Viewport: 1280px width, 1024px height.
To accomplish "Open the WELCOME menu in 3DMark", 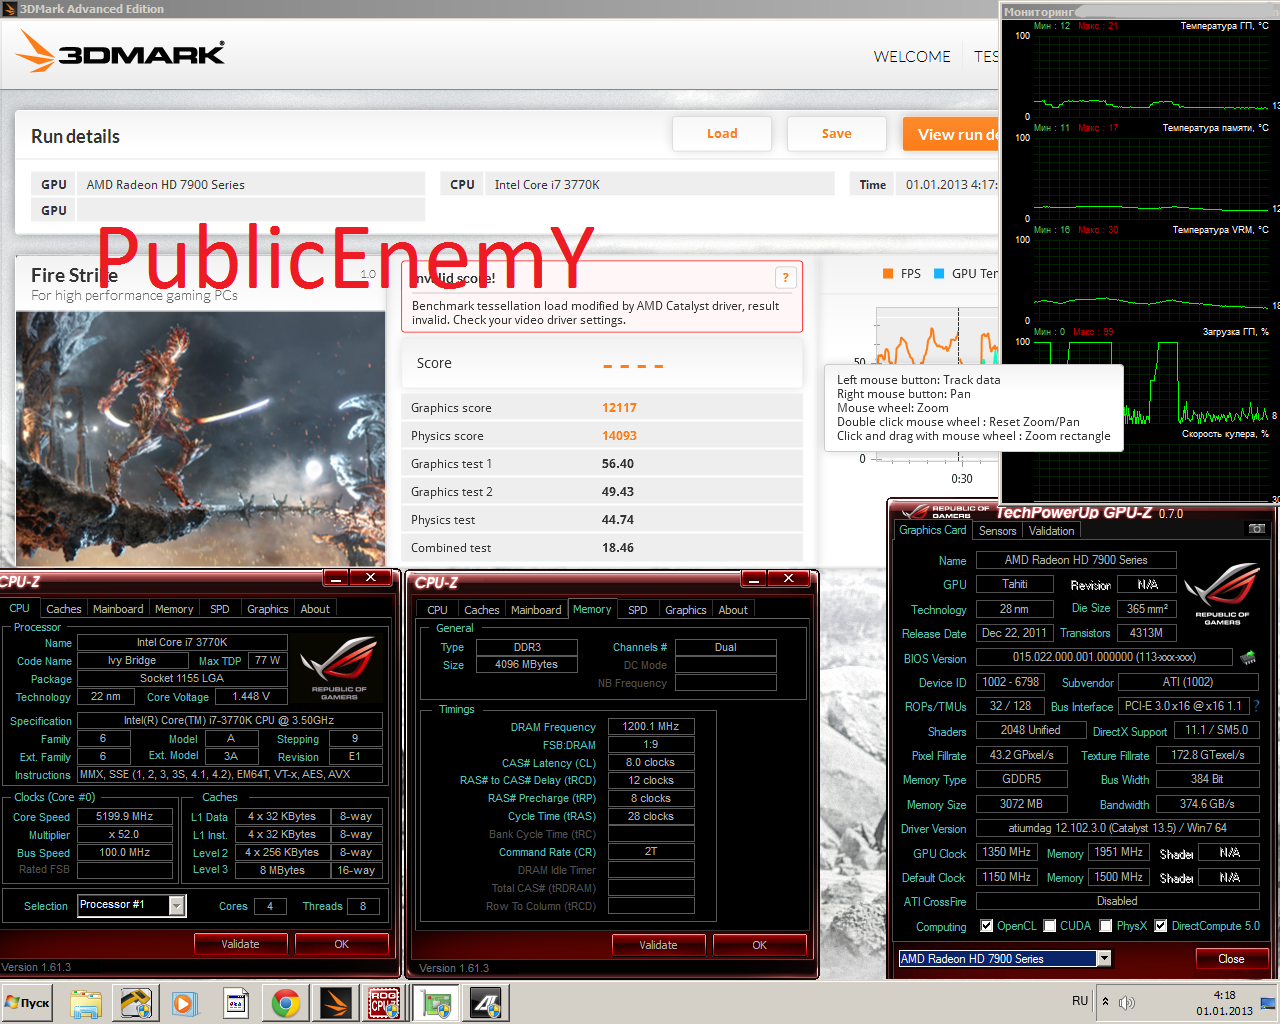I will coord(912,56).
